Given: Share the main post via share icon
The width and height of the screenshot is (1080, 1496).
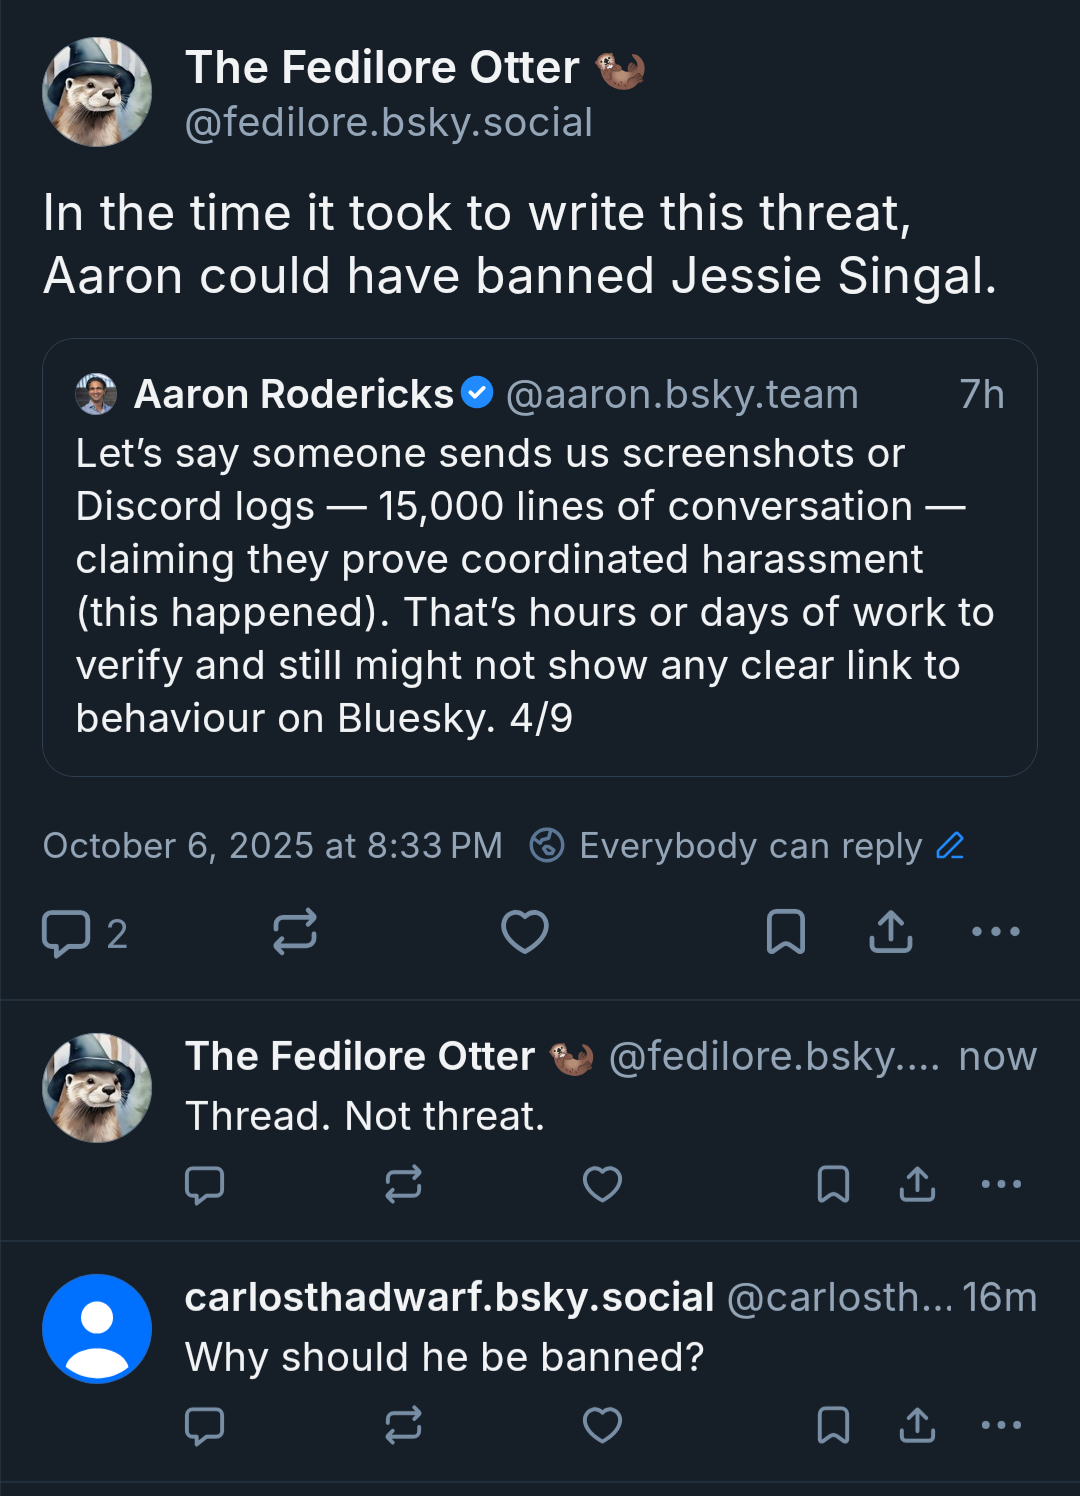Looking at the screenshot, I should pos(890,932).
